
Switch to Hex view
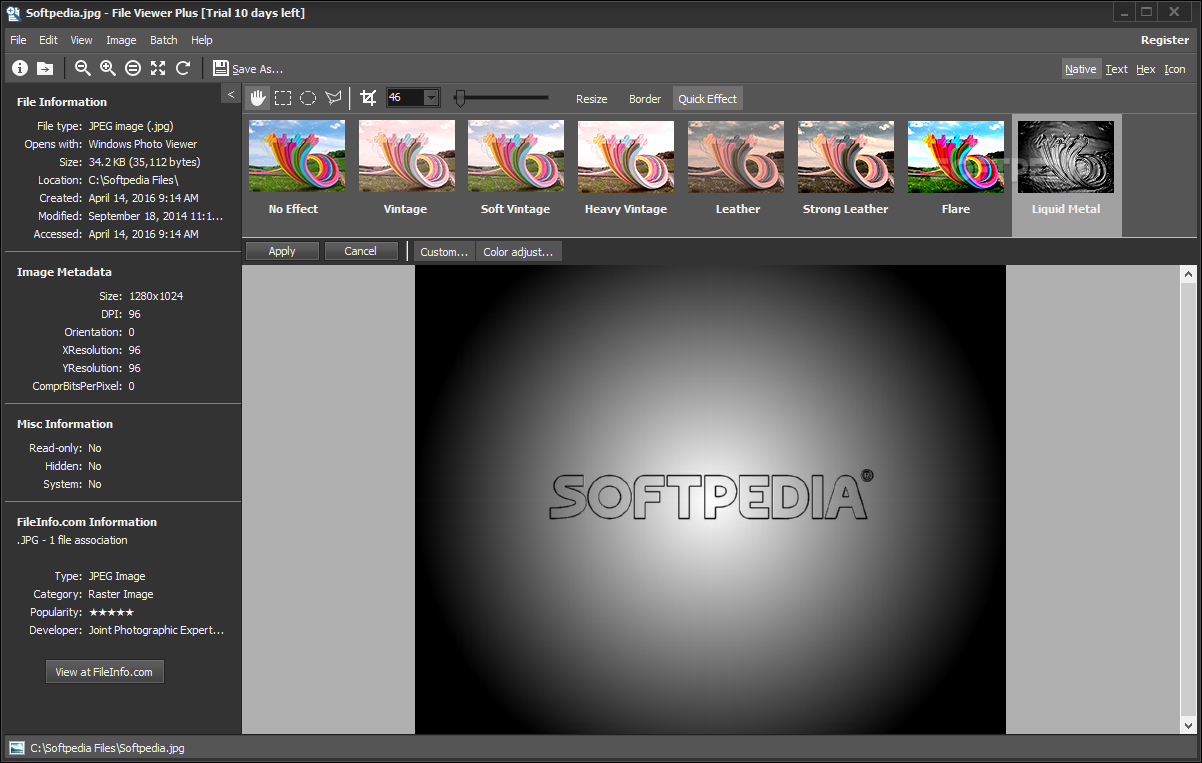click(x=1146, y=69)
